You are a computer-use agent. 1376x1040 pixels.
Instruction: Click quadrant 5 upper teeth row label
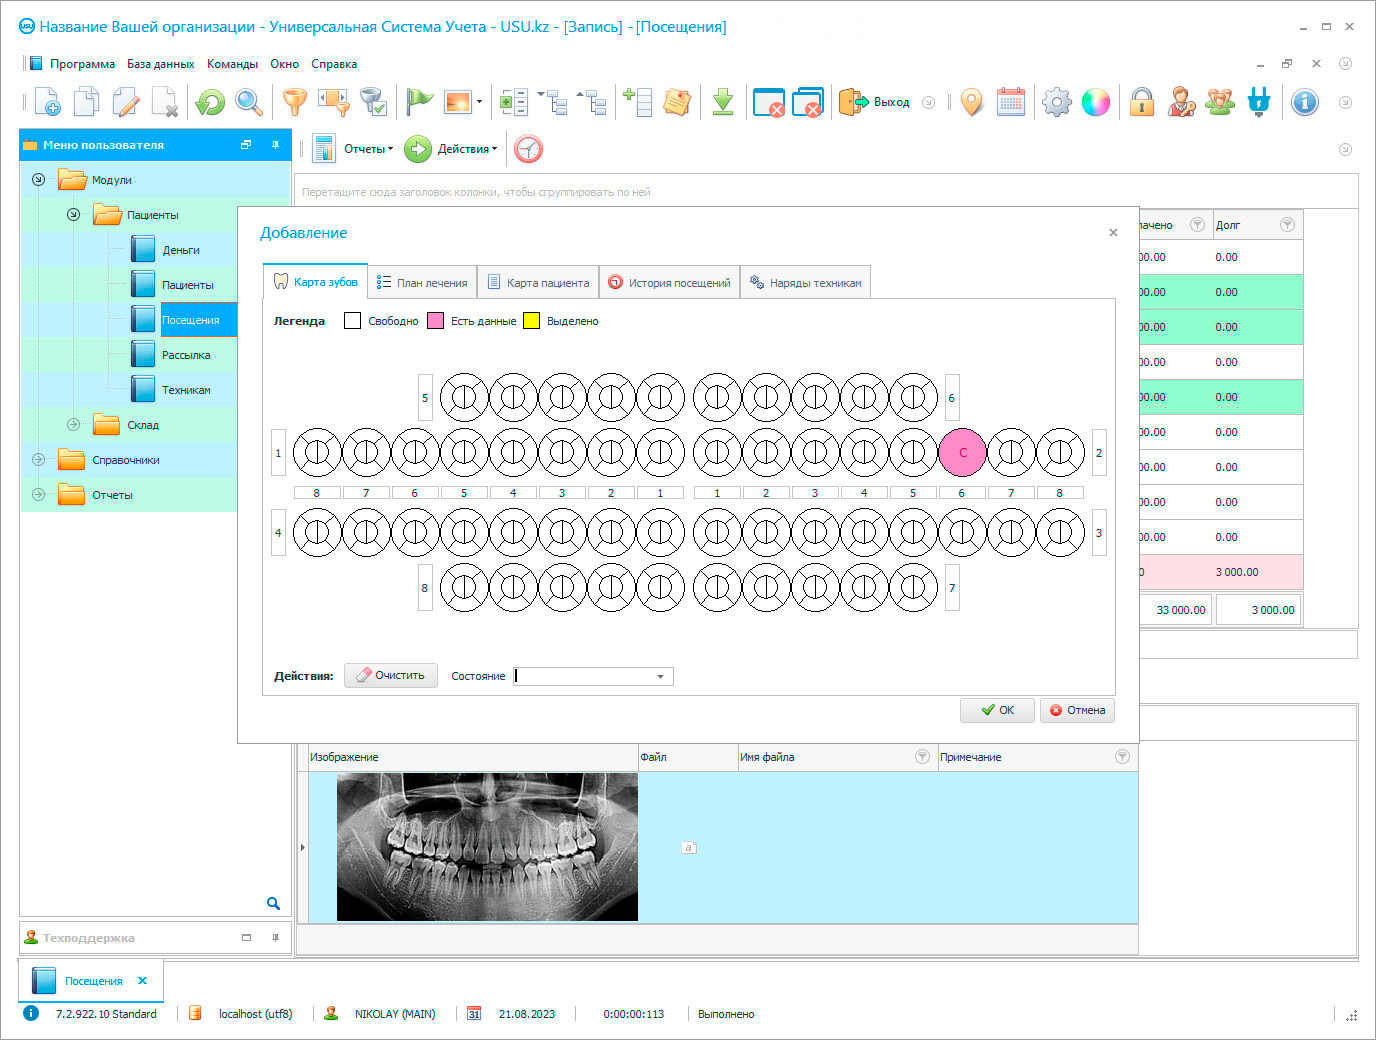click(425, 398)
